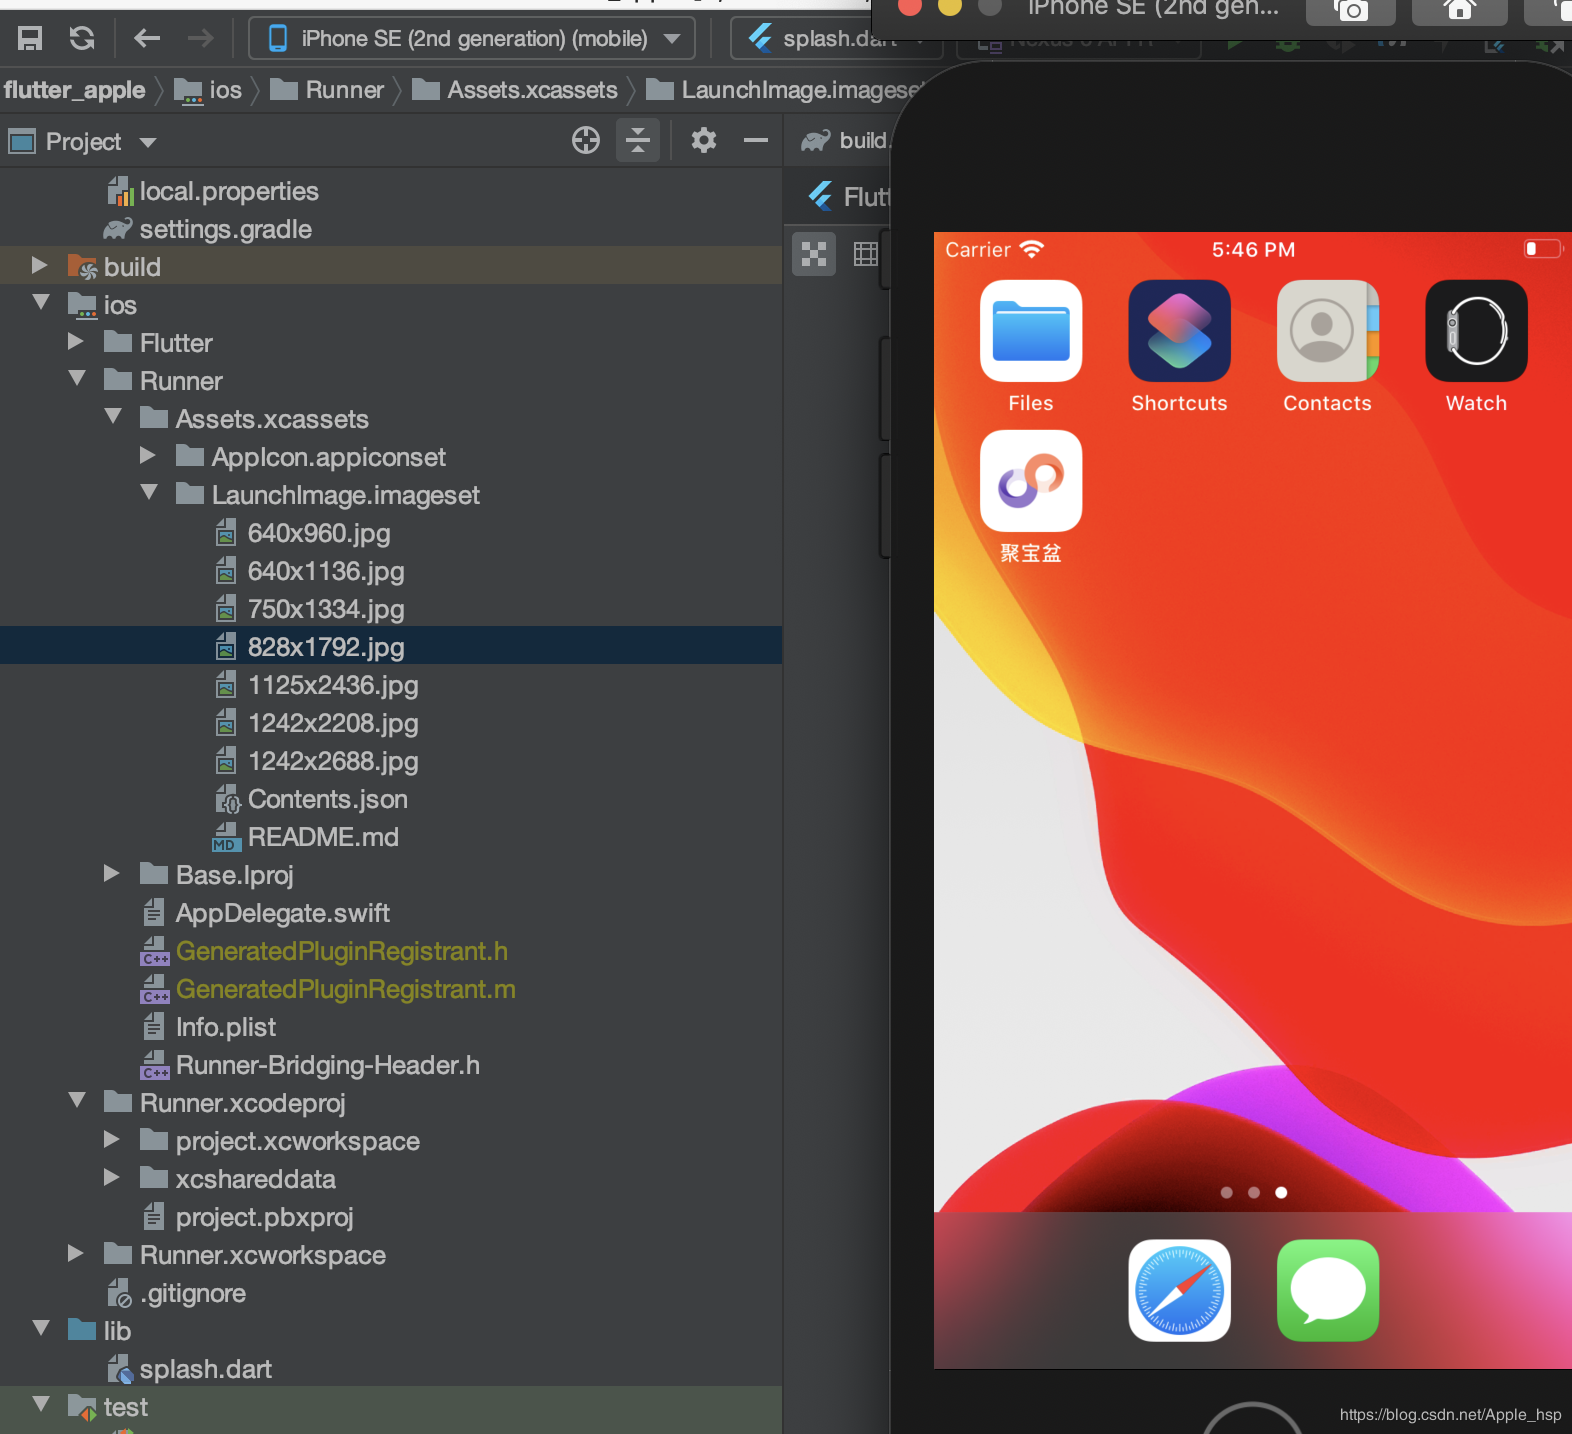This screenshot has width=1572, height=1434.
Task: Collapse the Runner.xcodeproj folder
Action: pos(77,1100)
